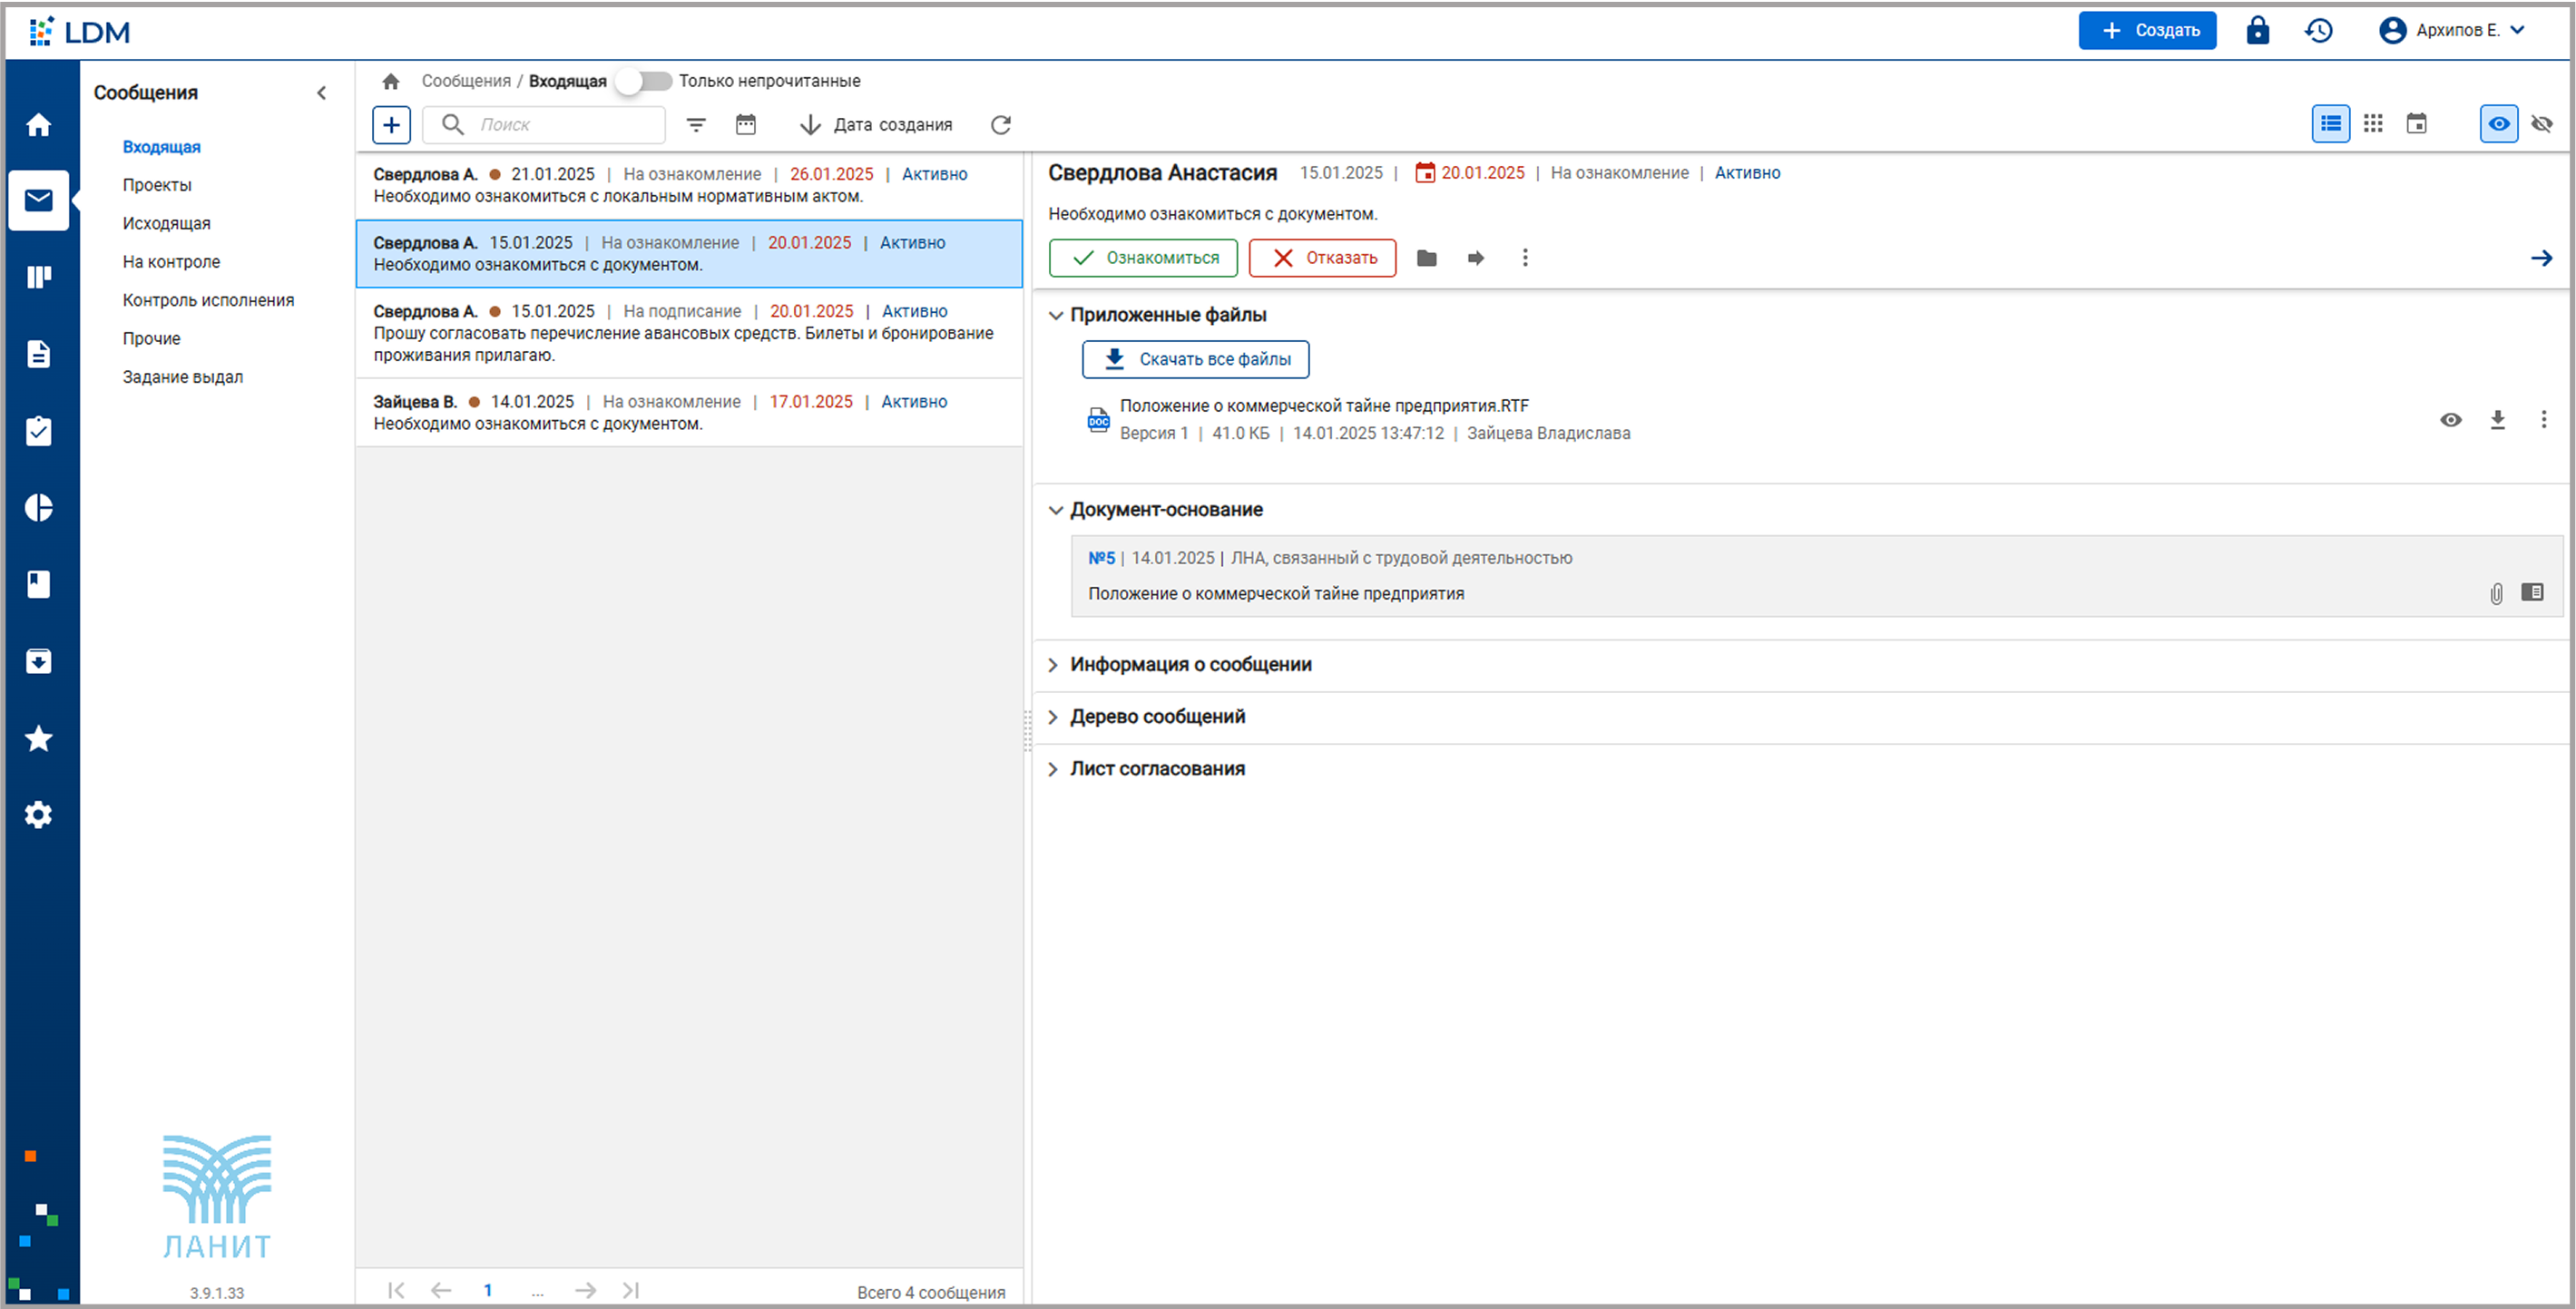
Task: Click the paperclip icon in Документ-основание
Action: [2496, 594]
